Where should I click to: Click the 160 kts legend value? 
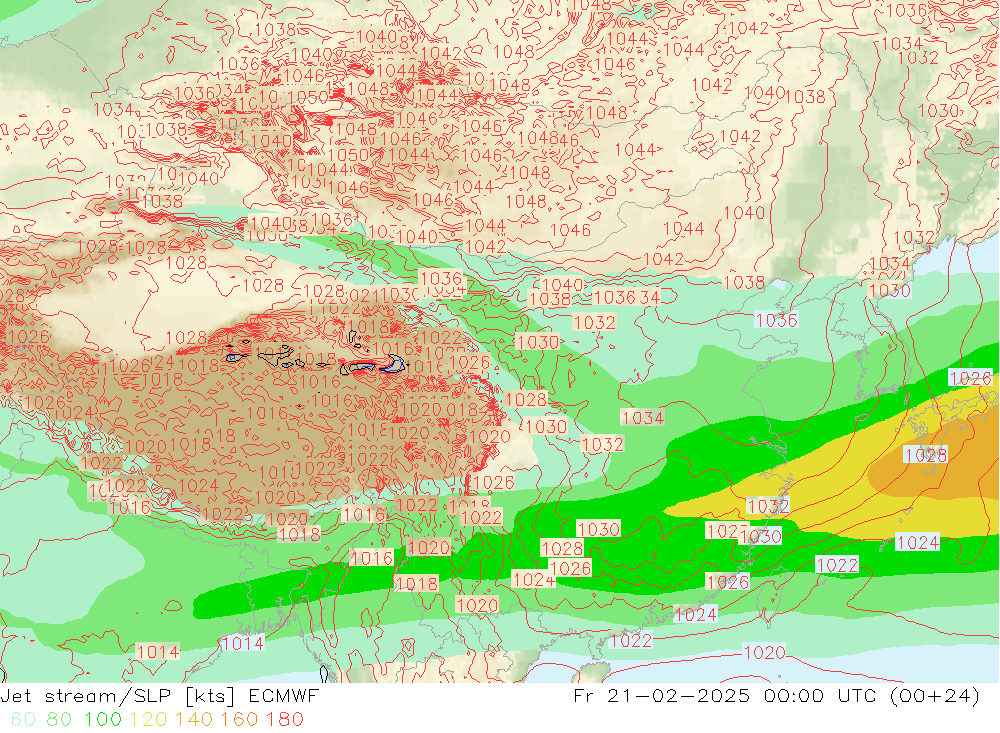click(239, 719)
